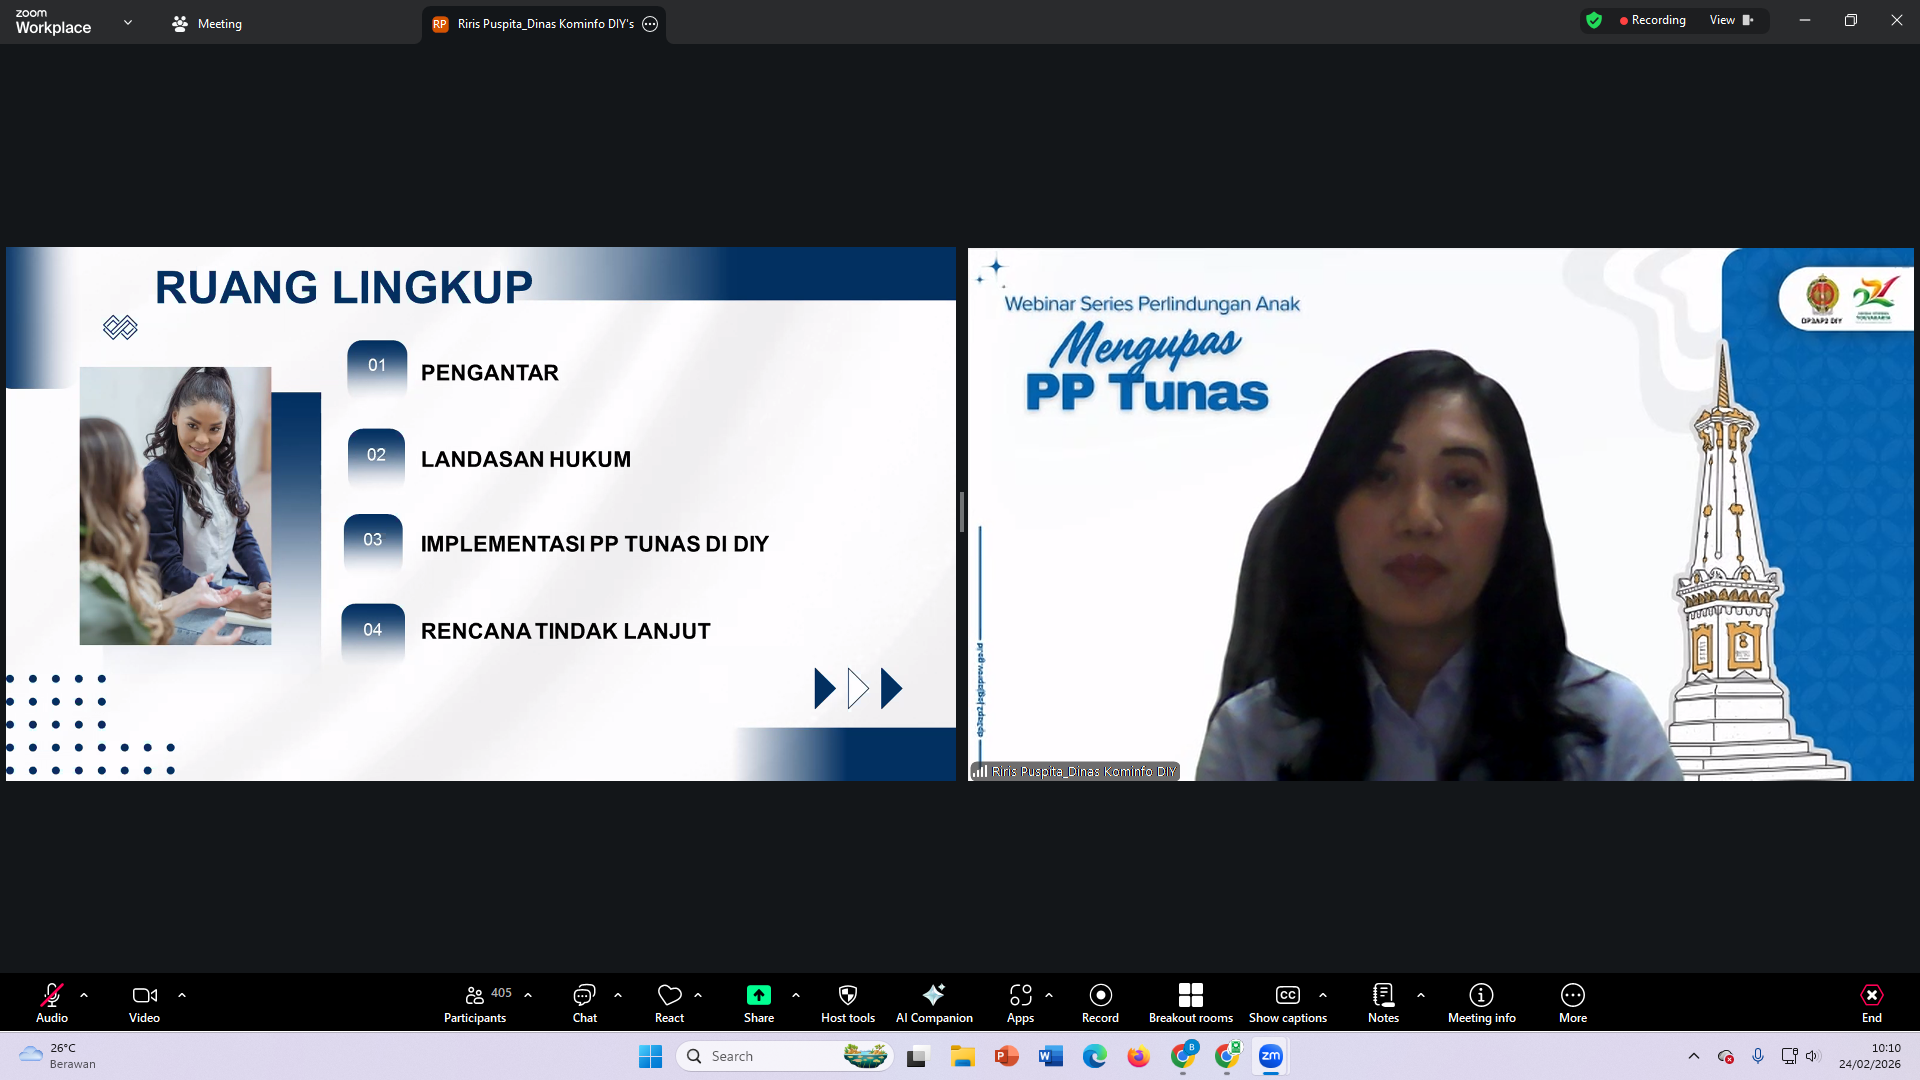The width and height of the screenshot is (1920, 1080).
Task: Launch AI Companion
Action: pyautogui.click(x=933, y=1002)
